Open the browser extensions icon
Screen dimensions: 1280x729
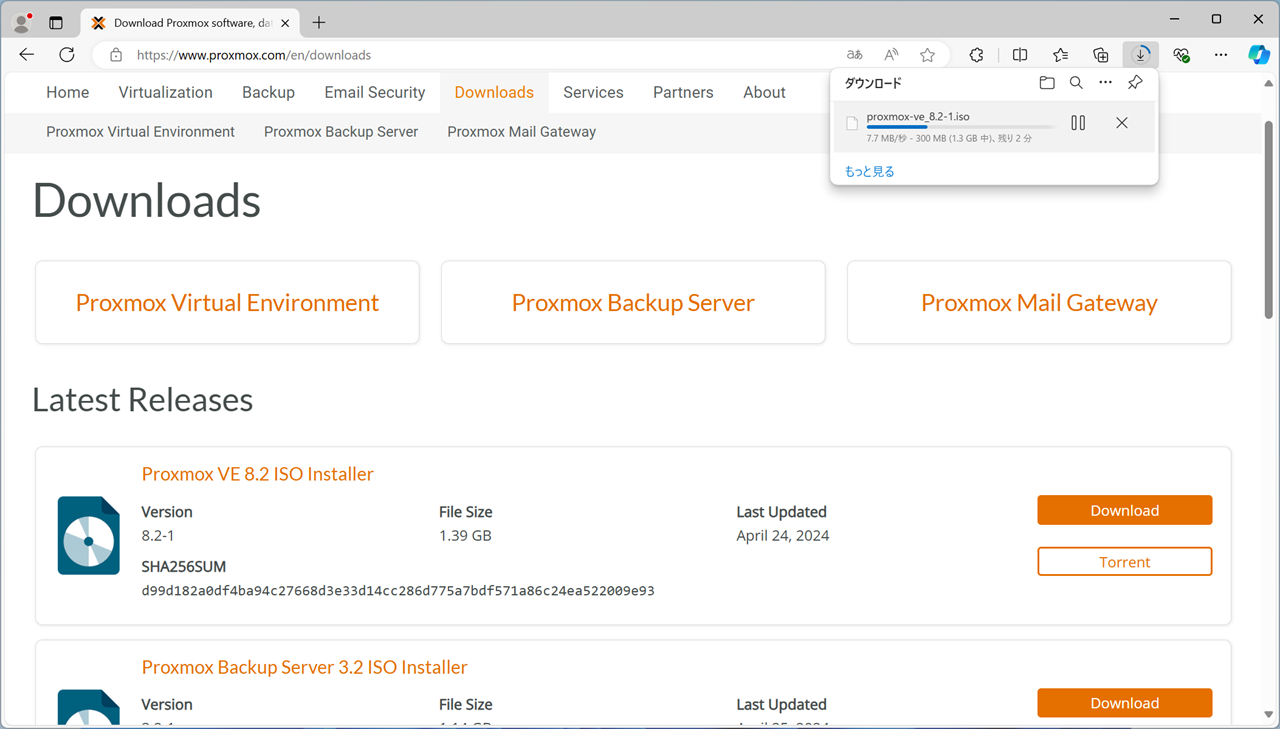(976, 55)
